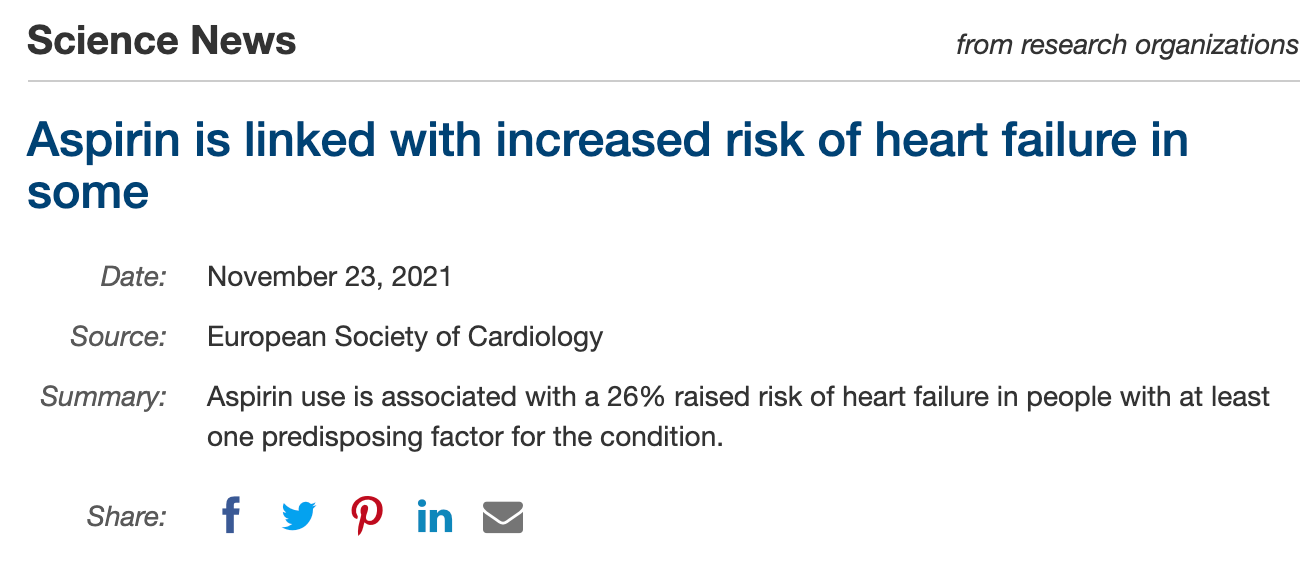Click the 'Source:' field label
The height and width of the screenshot is (574, 1310).
(118, 337)
